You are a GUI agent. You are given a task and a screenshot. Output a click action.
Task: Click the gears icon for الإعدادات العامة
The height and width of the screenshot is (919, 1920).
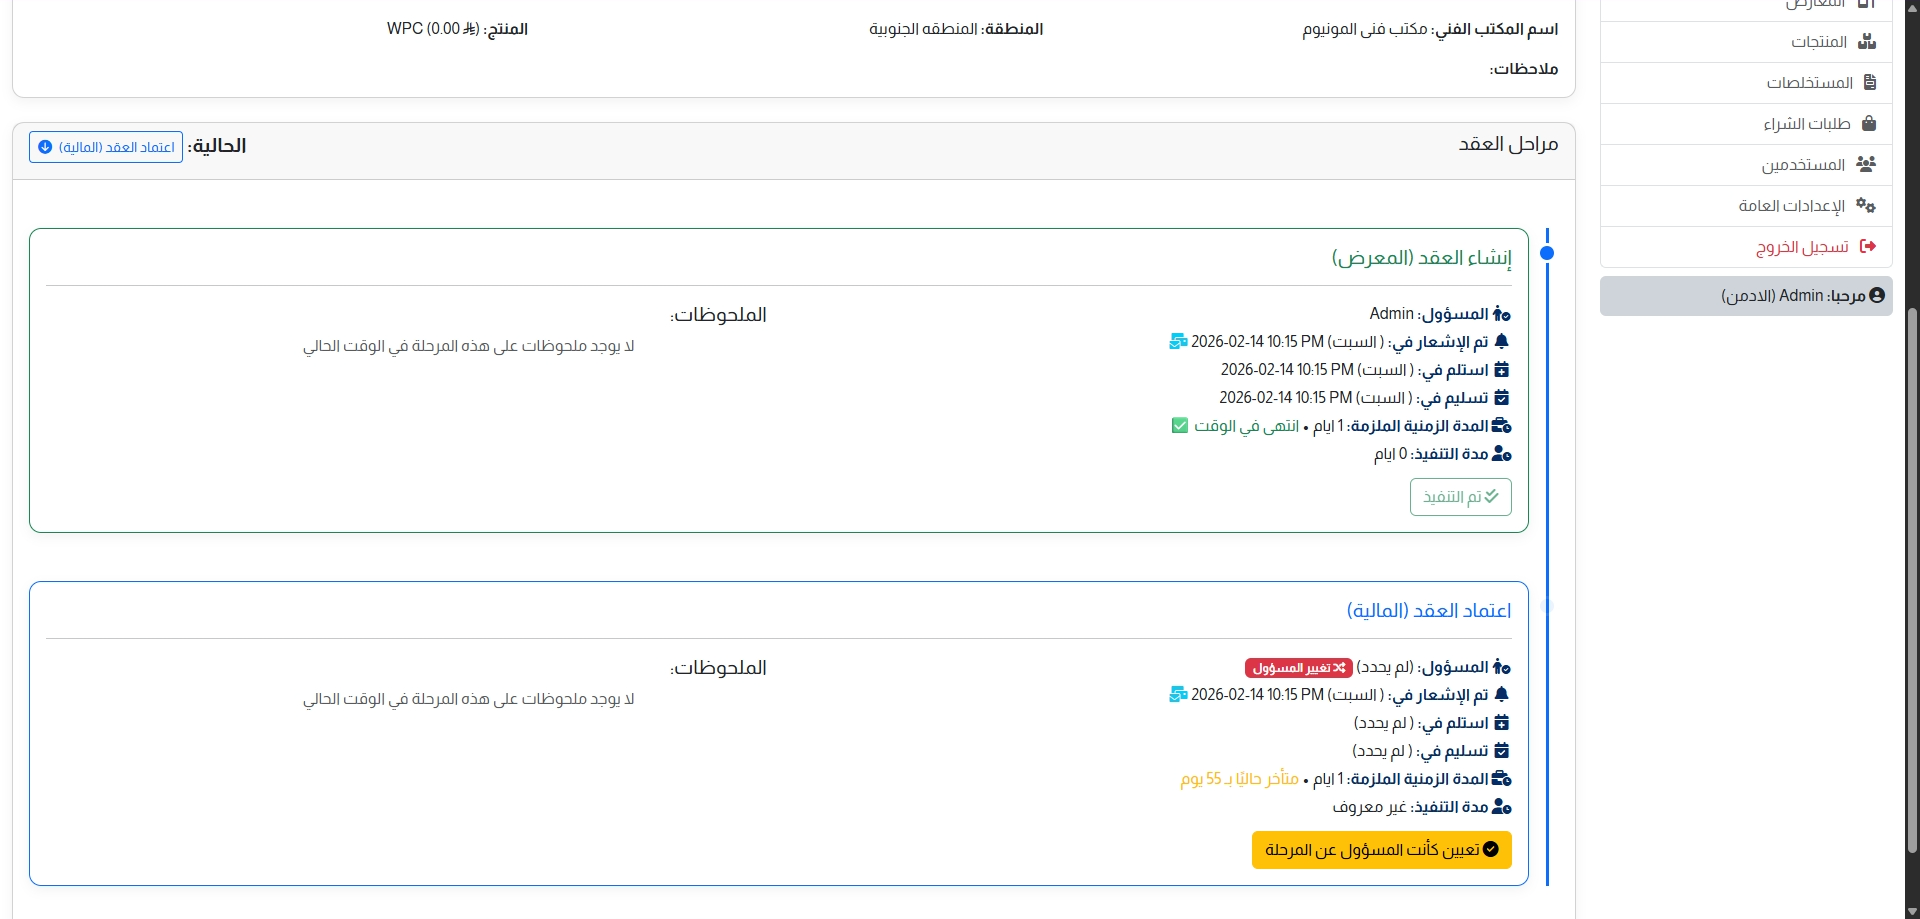click(1866, 205)
